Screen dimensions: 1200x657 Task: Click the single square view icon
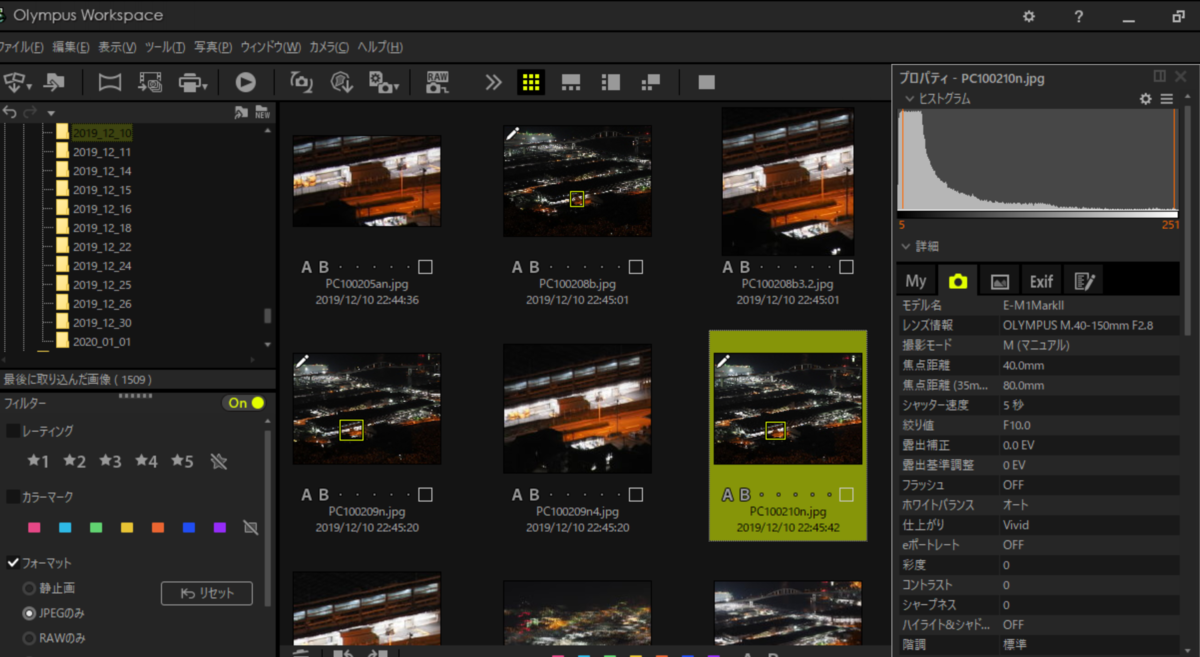click(x=707, y=83)
